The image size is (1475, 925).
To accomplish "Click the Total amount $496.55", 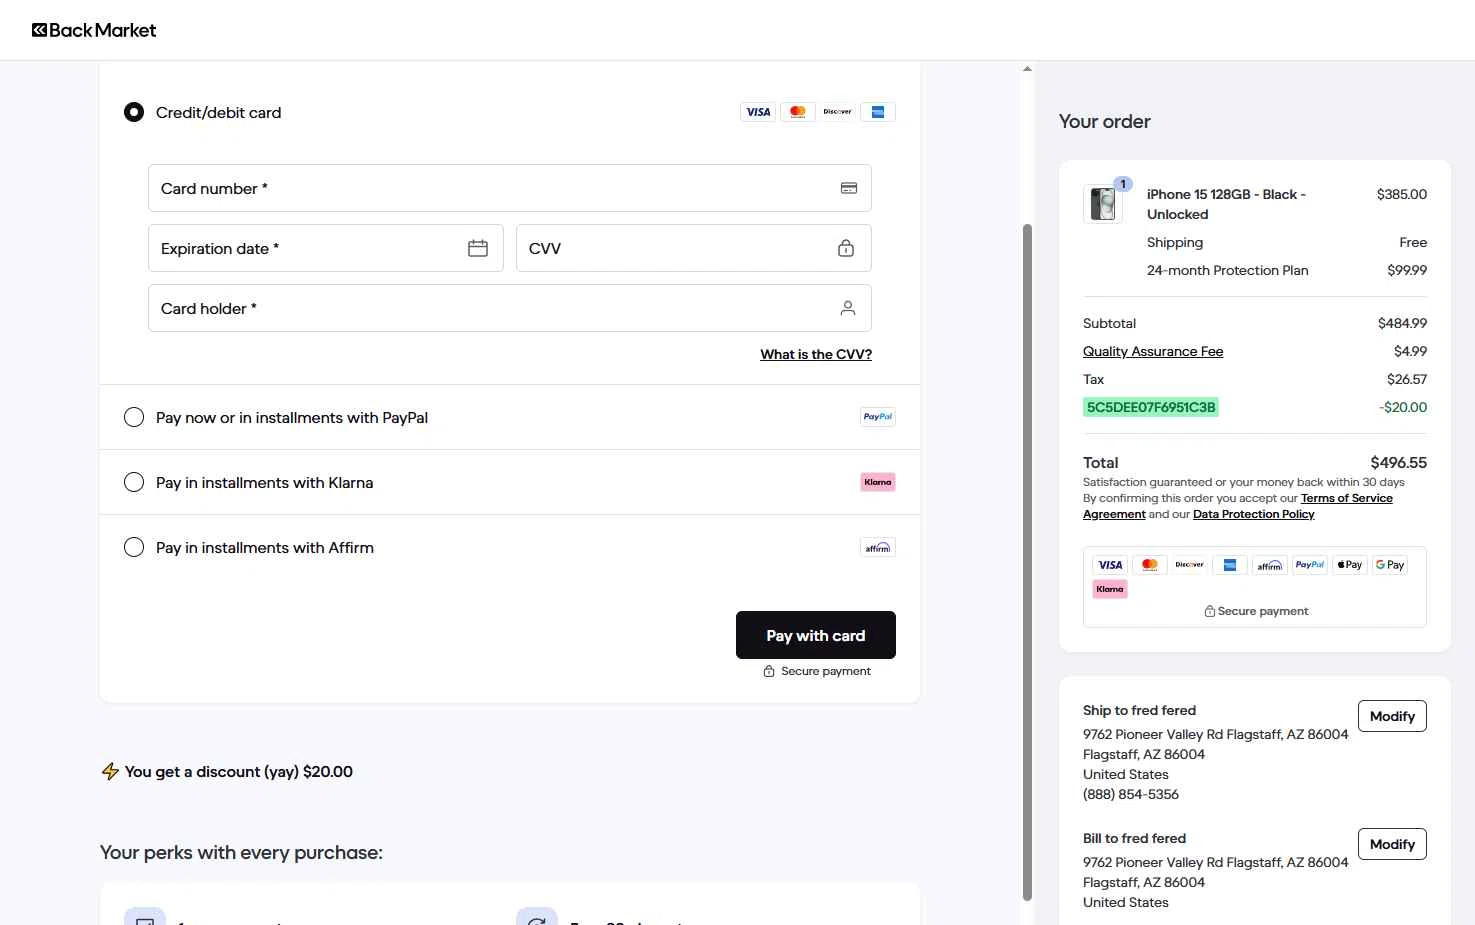I will point(1398,462).
